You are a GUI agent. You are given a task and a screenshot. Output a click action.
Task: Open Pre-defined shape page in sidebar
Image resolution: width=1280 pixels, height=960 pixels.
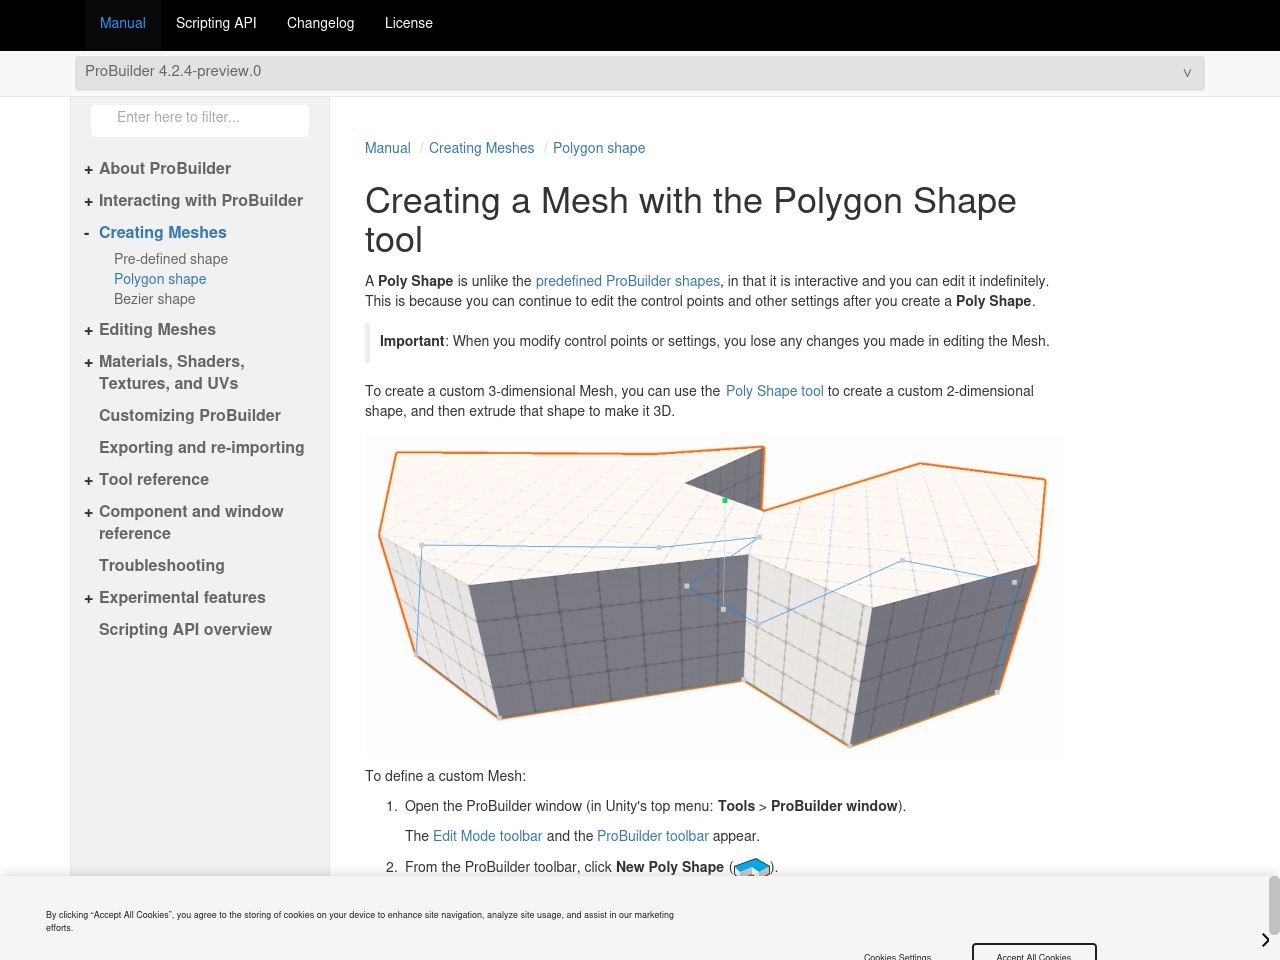point(171,259)
